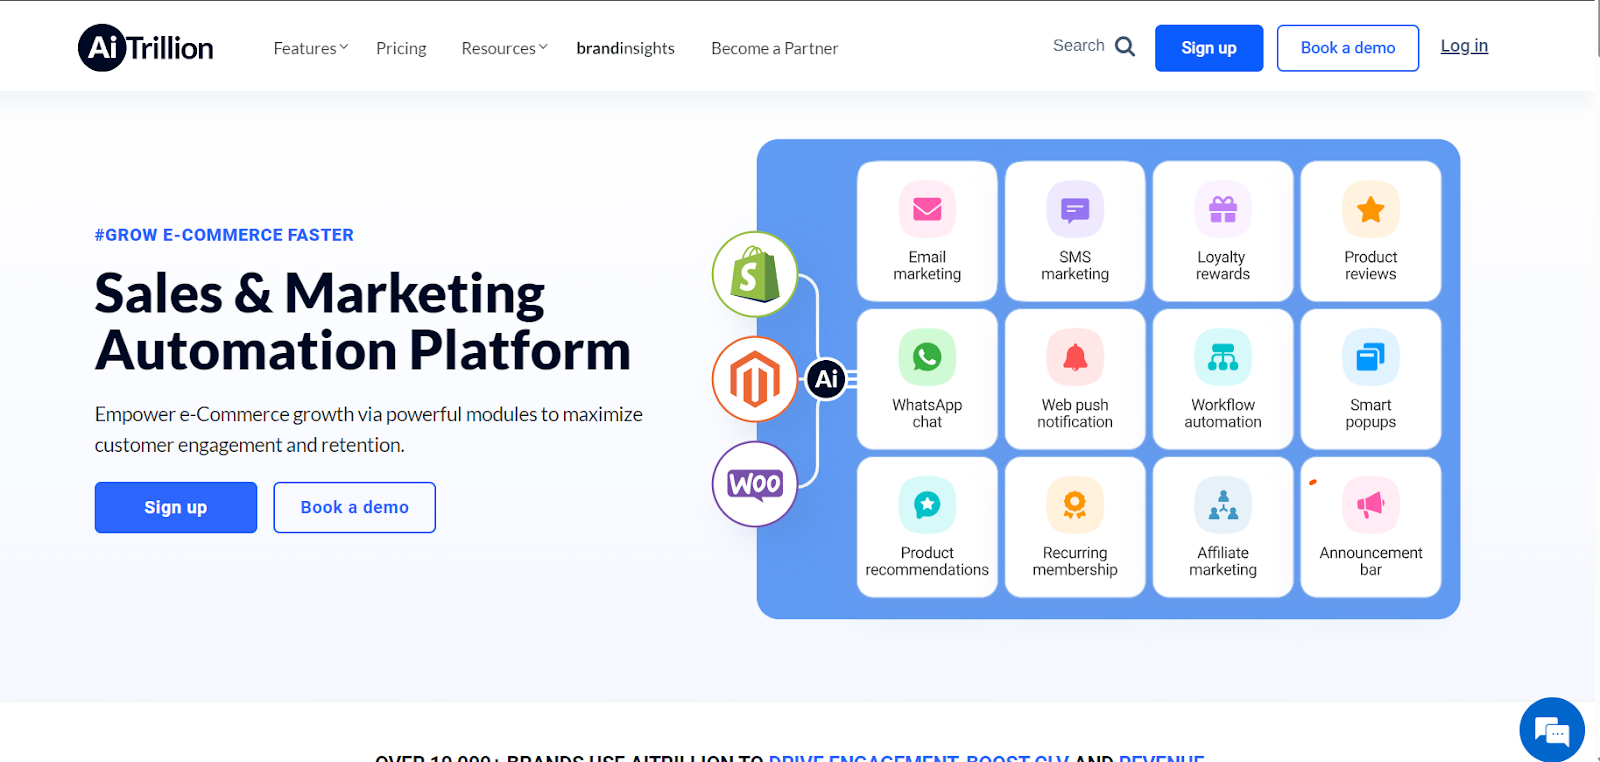Select the Affiliate marketing icon
1600x762 pixels.
click(1223, 505)
